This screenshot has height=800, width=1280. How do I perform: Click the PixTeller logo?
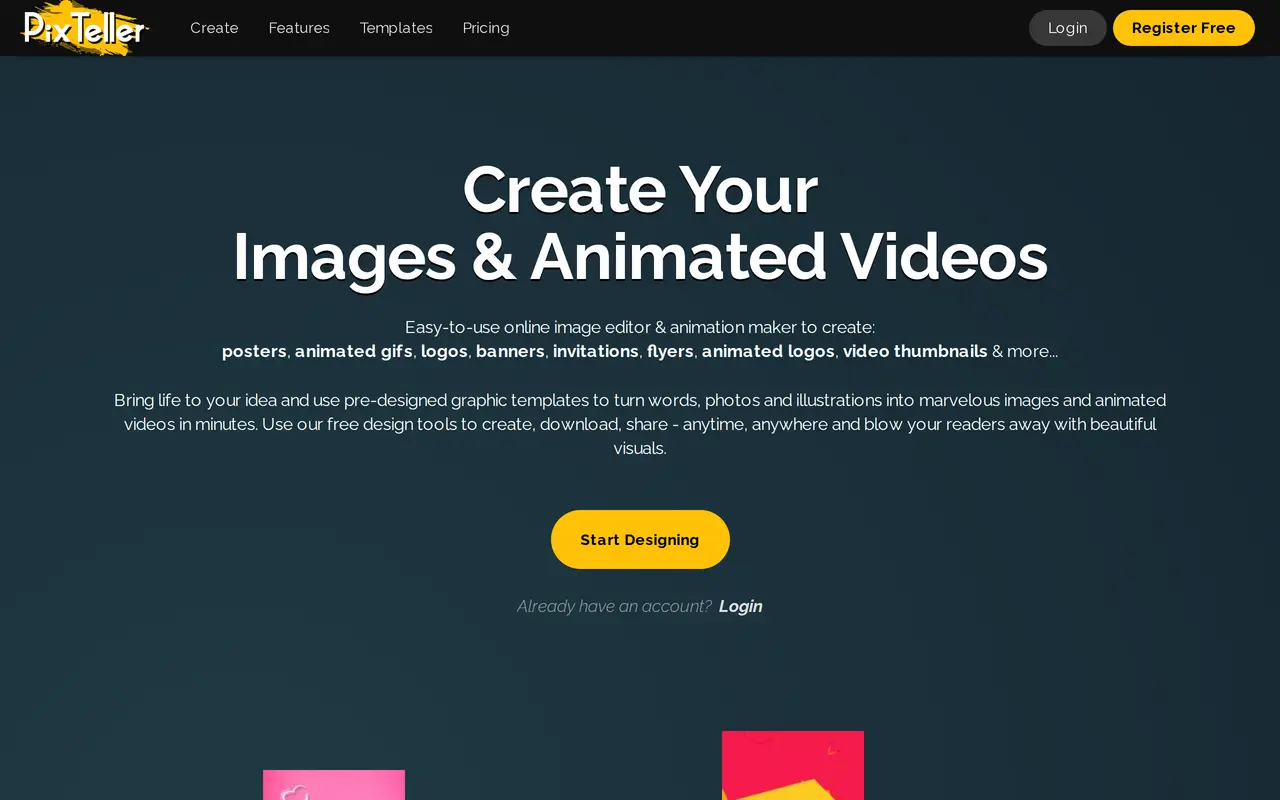click(85, 28)
